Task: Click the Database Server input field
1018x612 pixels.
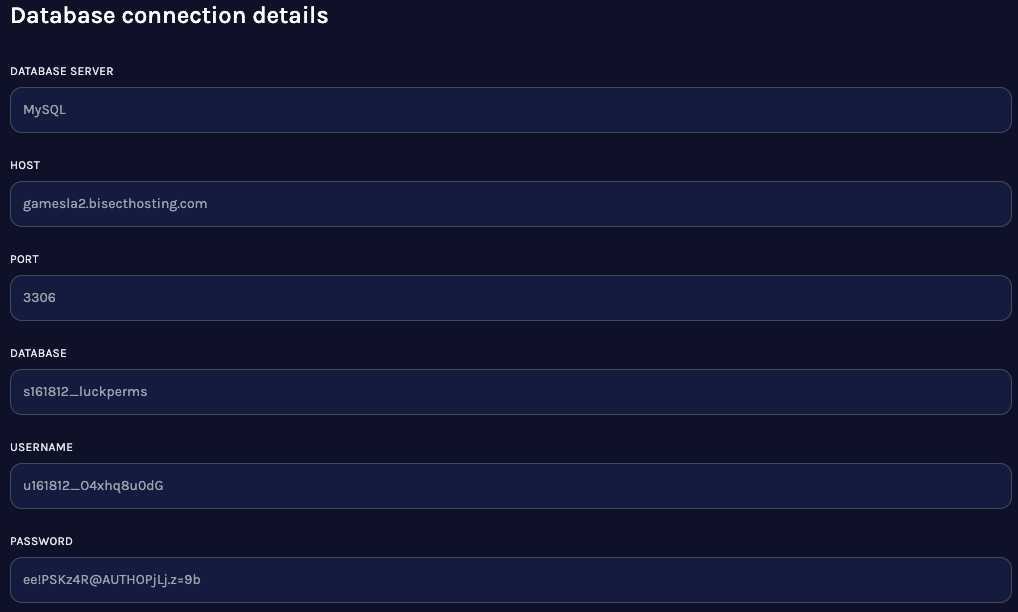Action: pyautogui.click(x=510, y=110)
